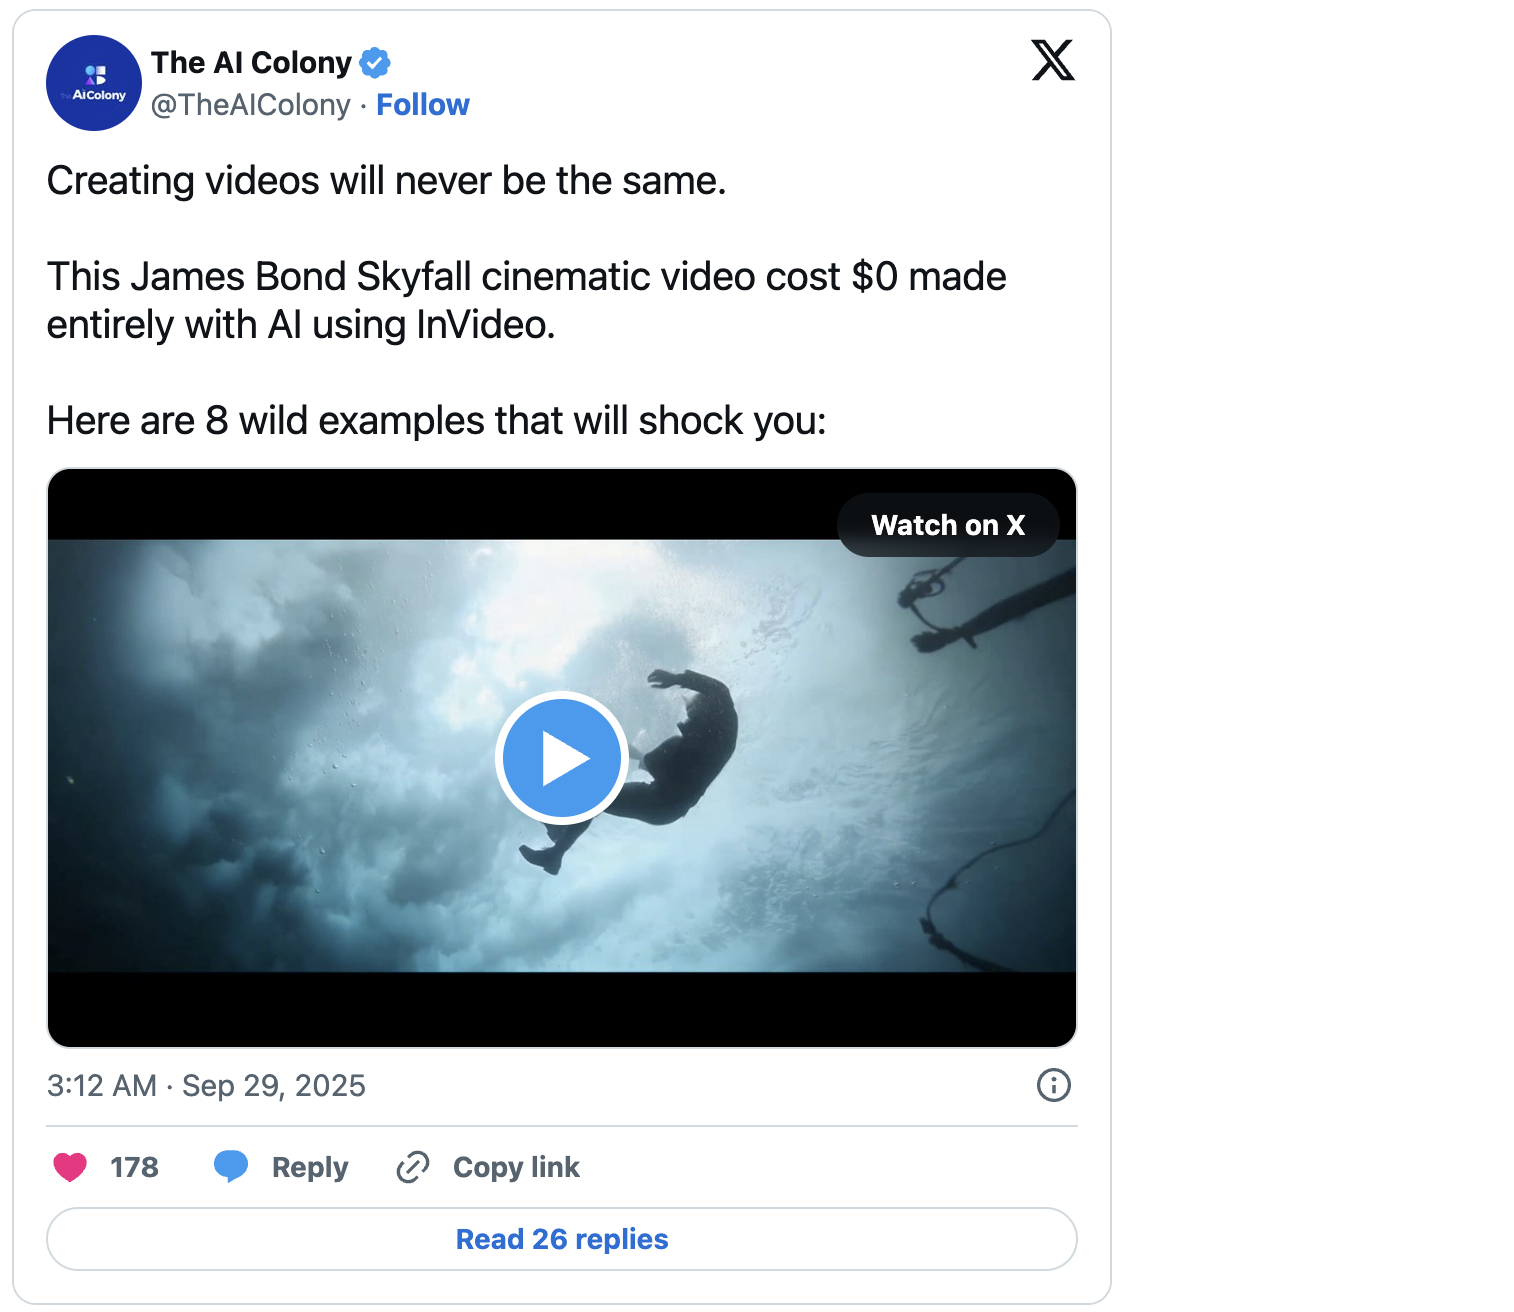Click the chain link icon
The image size is (1514, 1312).
pos(413,1167)
